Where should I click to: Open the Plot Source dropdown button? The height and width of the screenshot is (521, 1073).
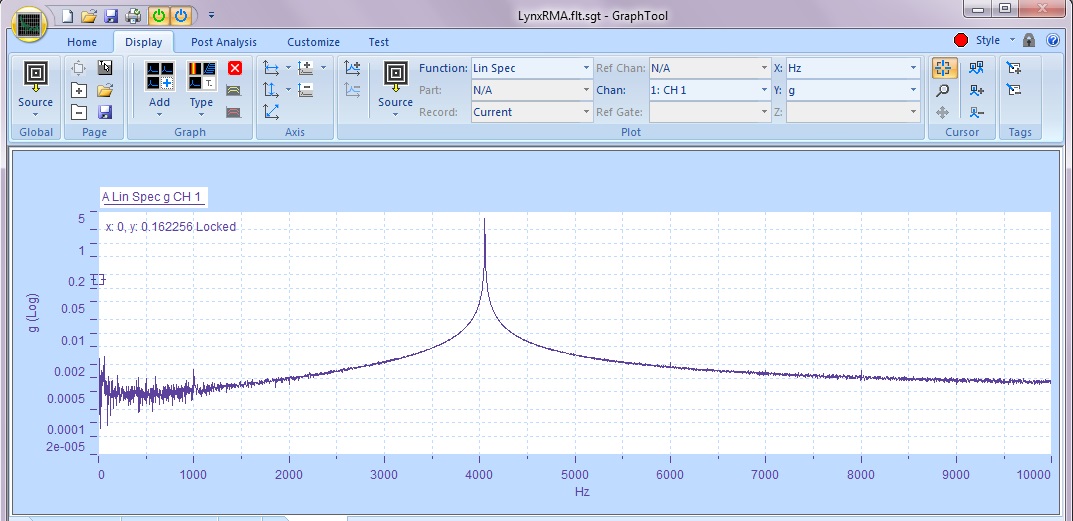coord(396,89)
